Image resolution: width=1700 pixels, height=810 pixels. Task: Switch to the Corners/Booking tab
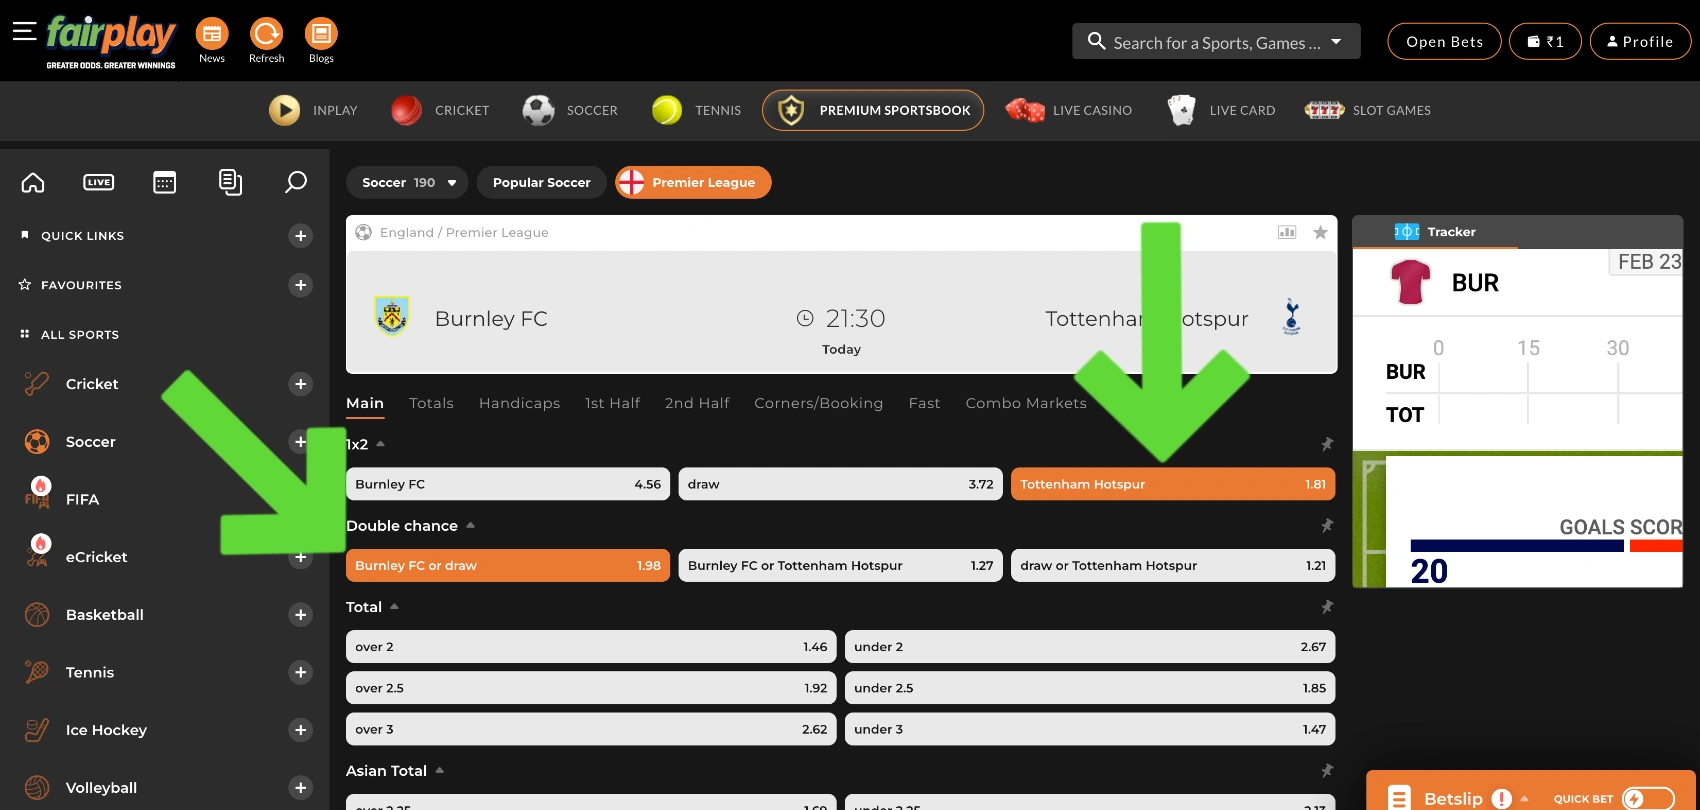[x=818, y=403]
